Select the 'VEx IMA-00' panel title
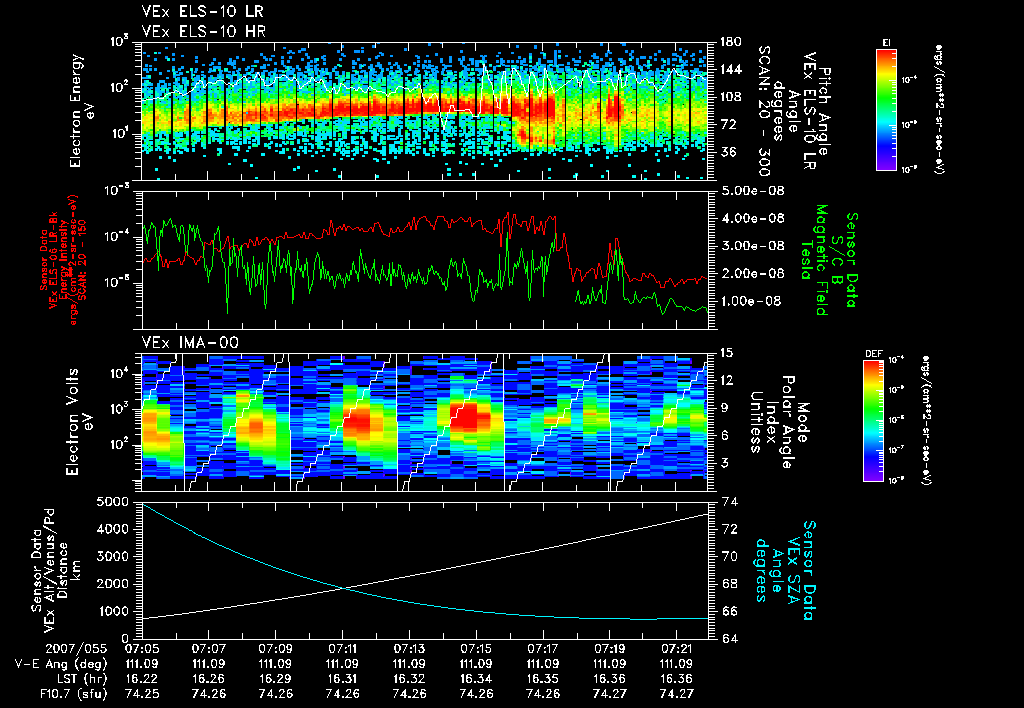Viewport: 1024px width, 708px height. [190, 342]
